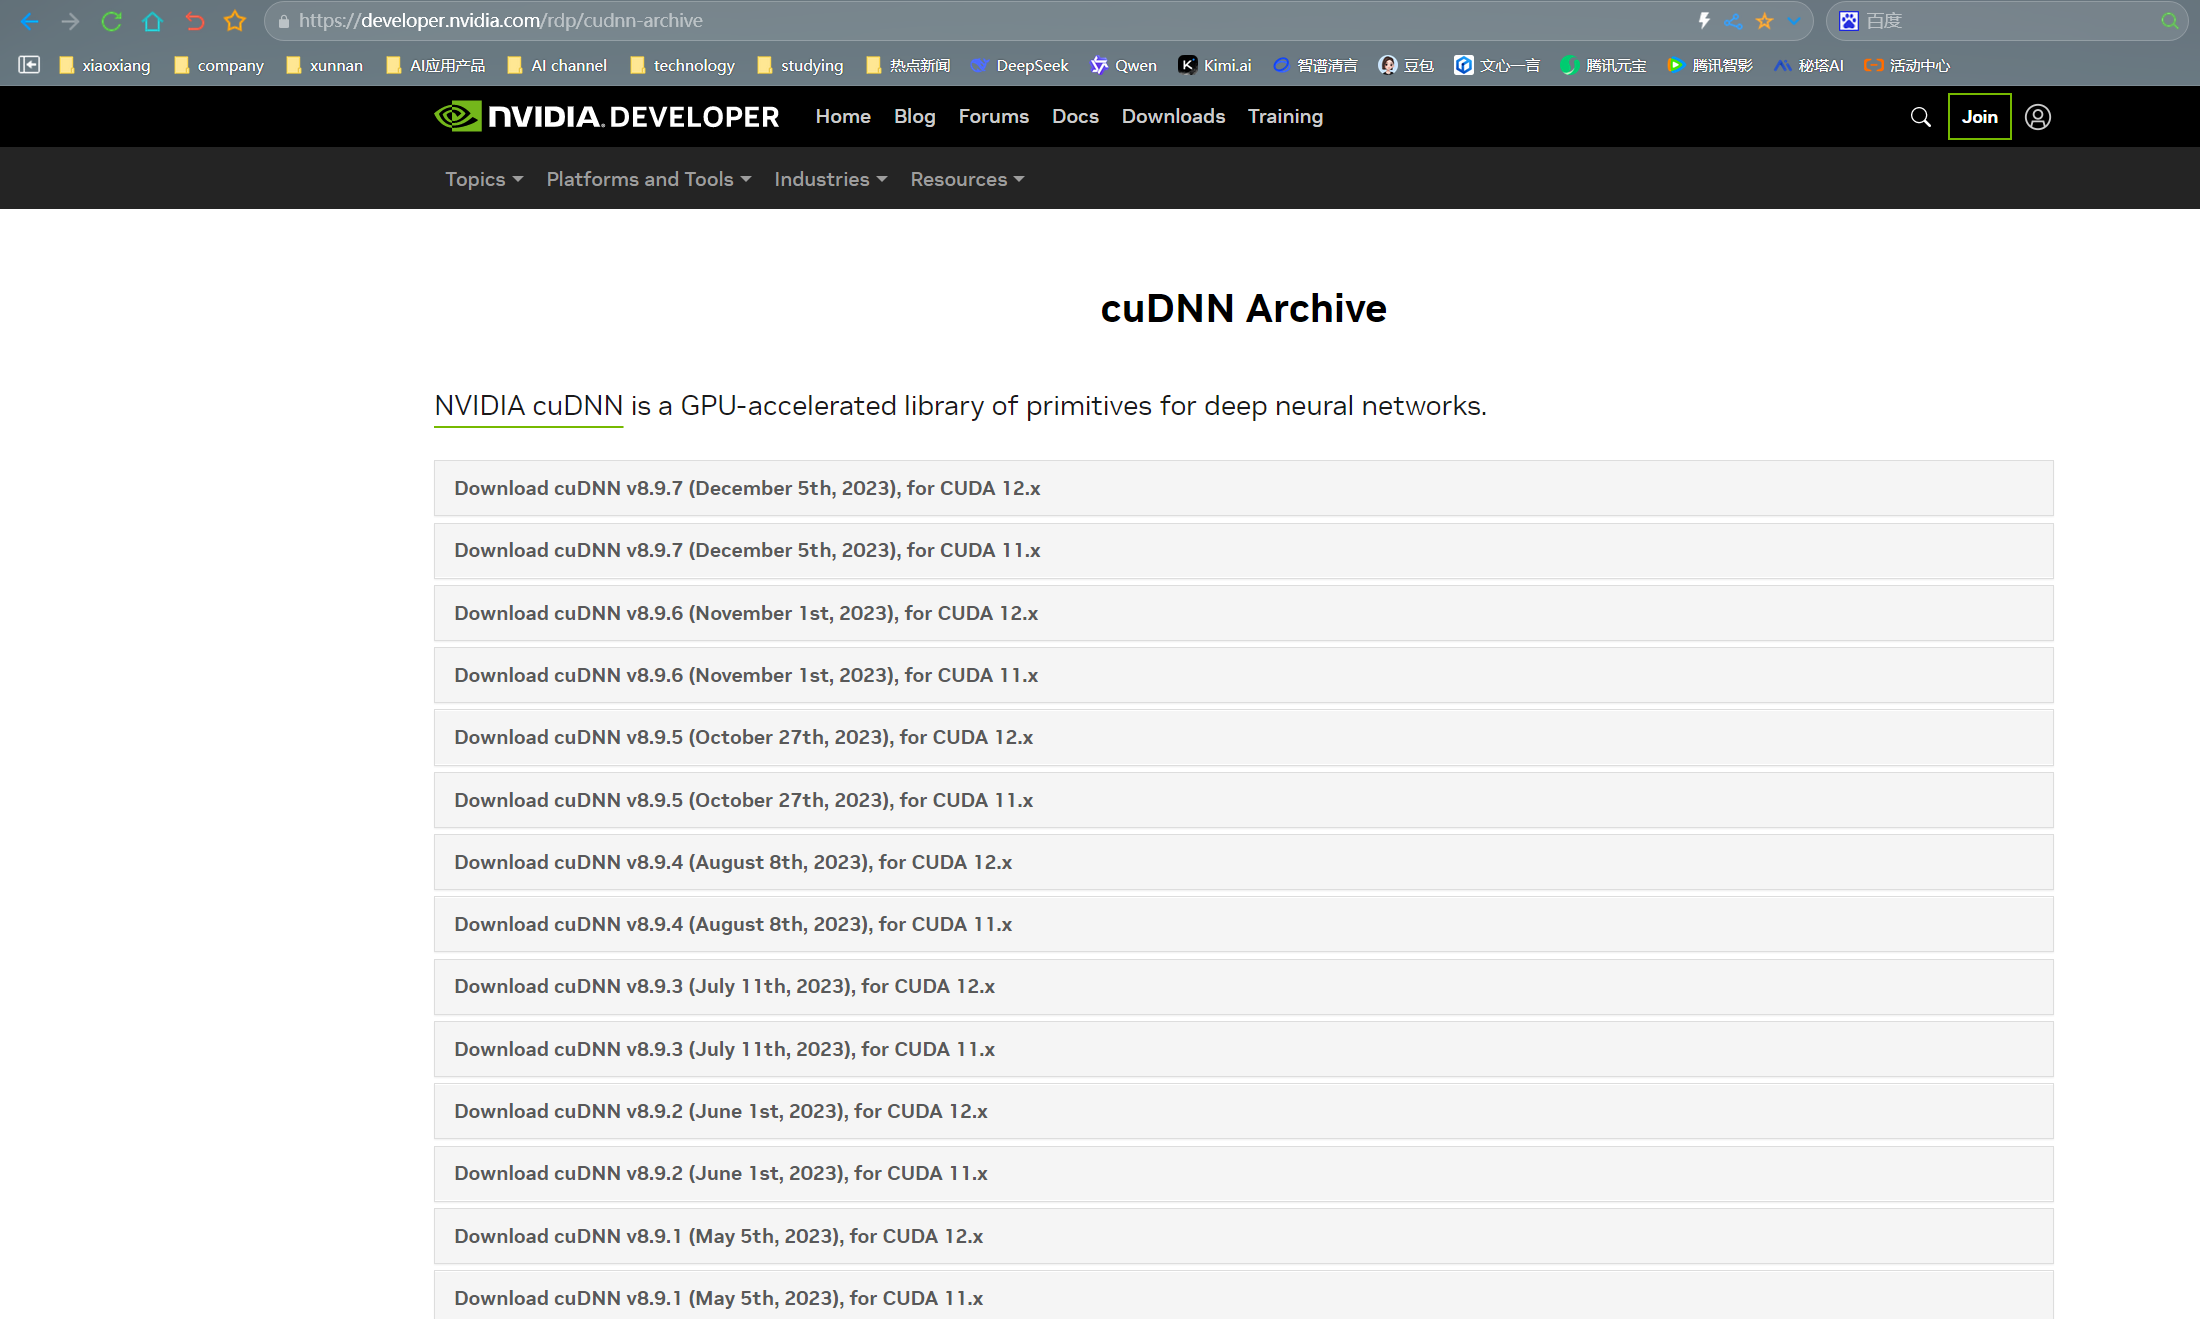Expand the Industries dropdown menu
Viewport: 2200px width, 1319px height.
coord(830,179)
